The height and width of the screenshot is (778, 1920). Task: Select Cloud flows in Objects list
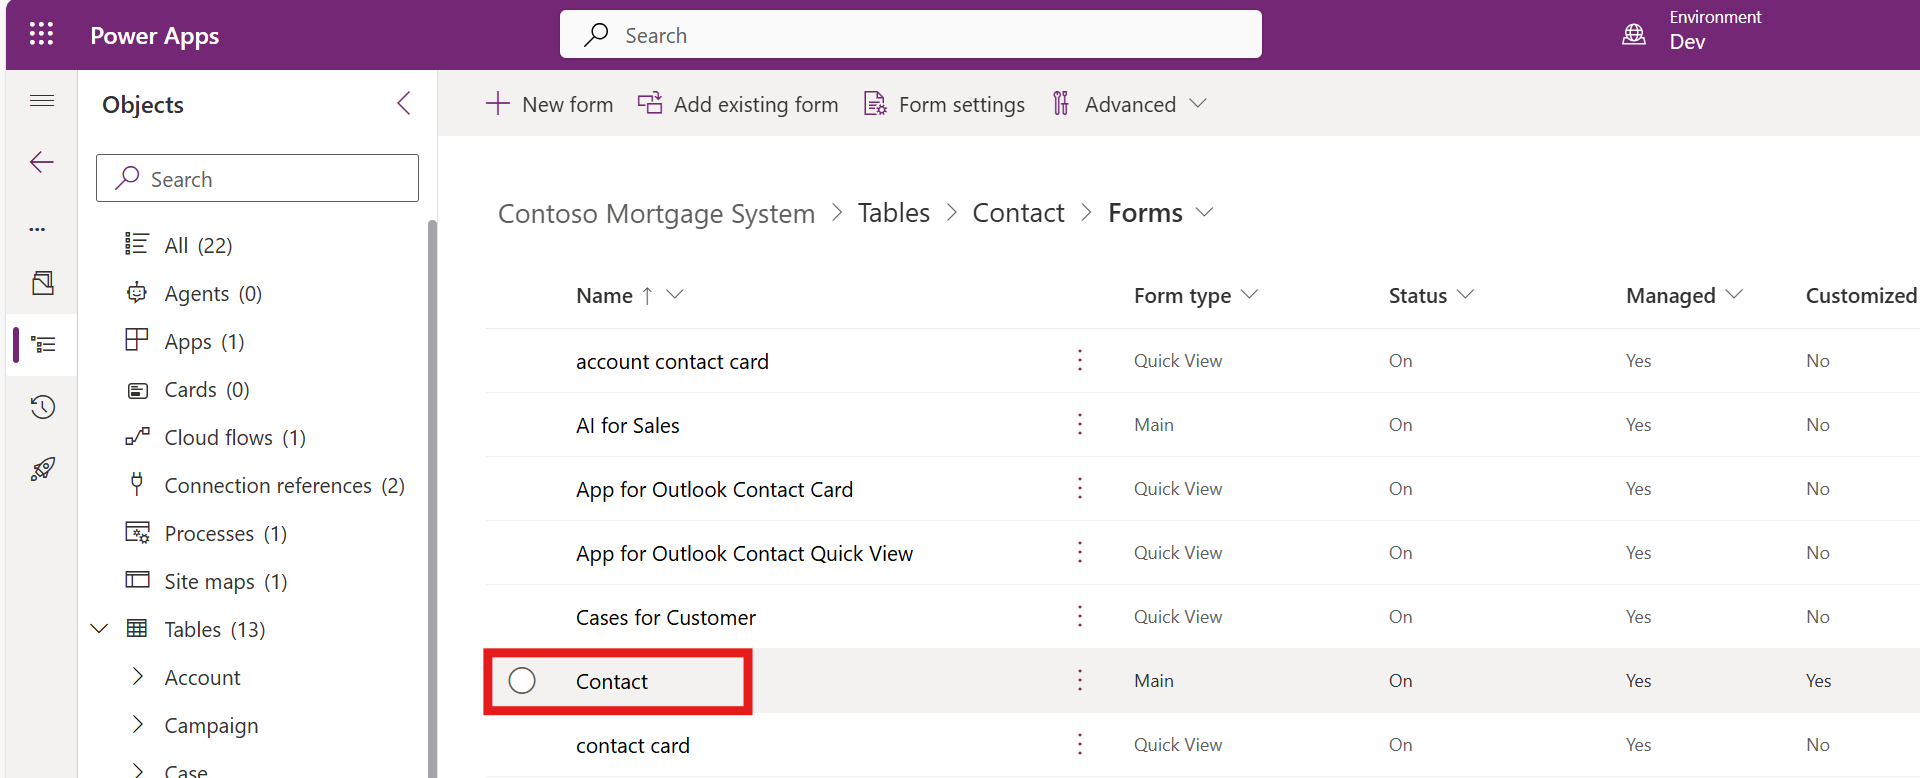click(218, 438)
